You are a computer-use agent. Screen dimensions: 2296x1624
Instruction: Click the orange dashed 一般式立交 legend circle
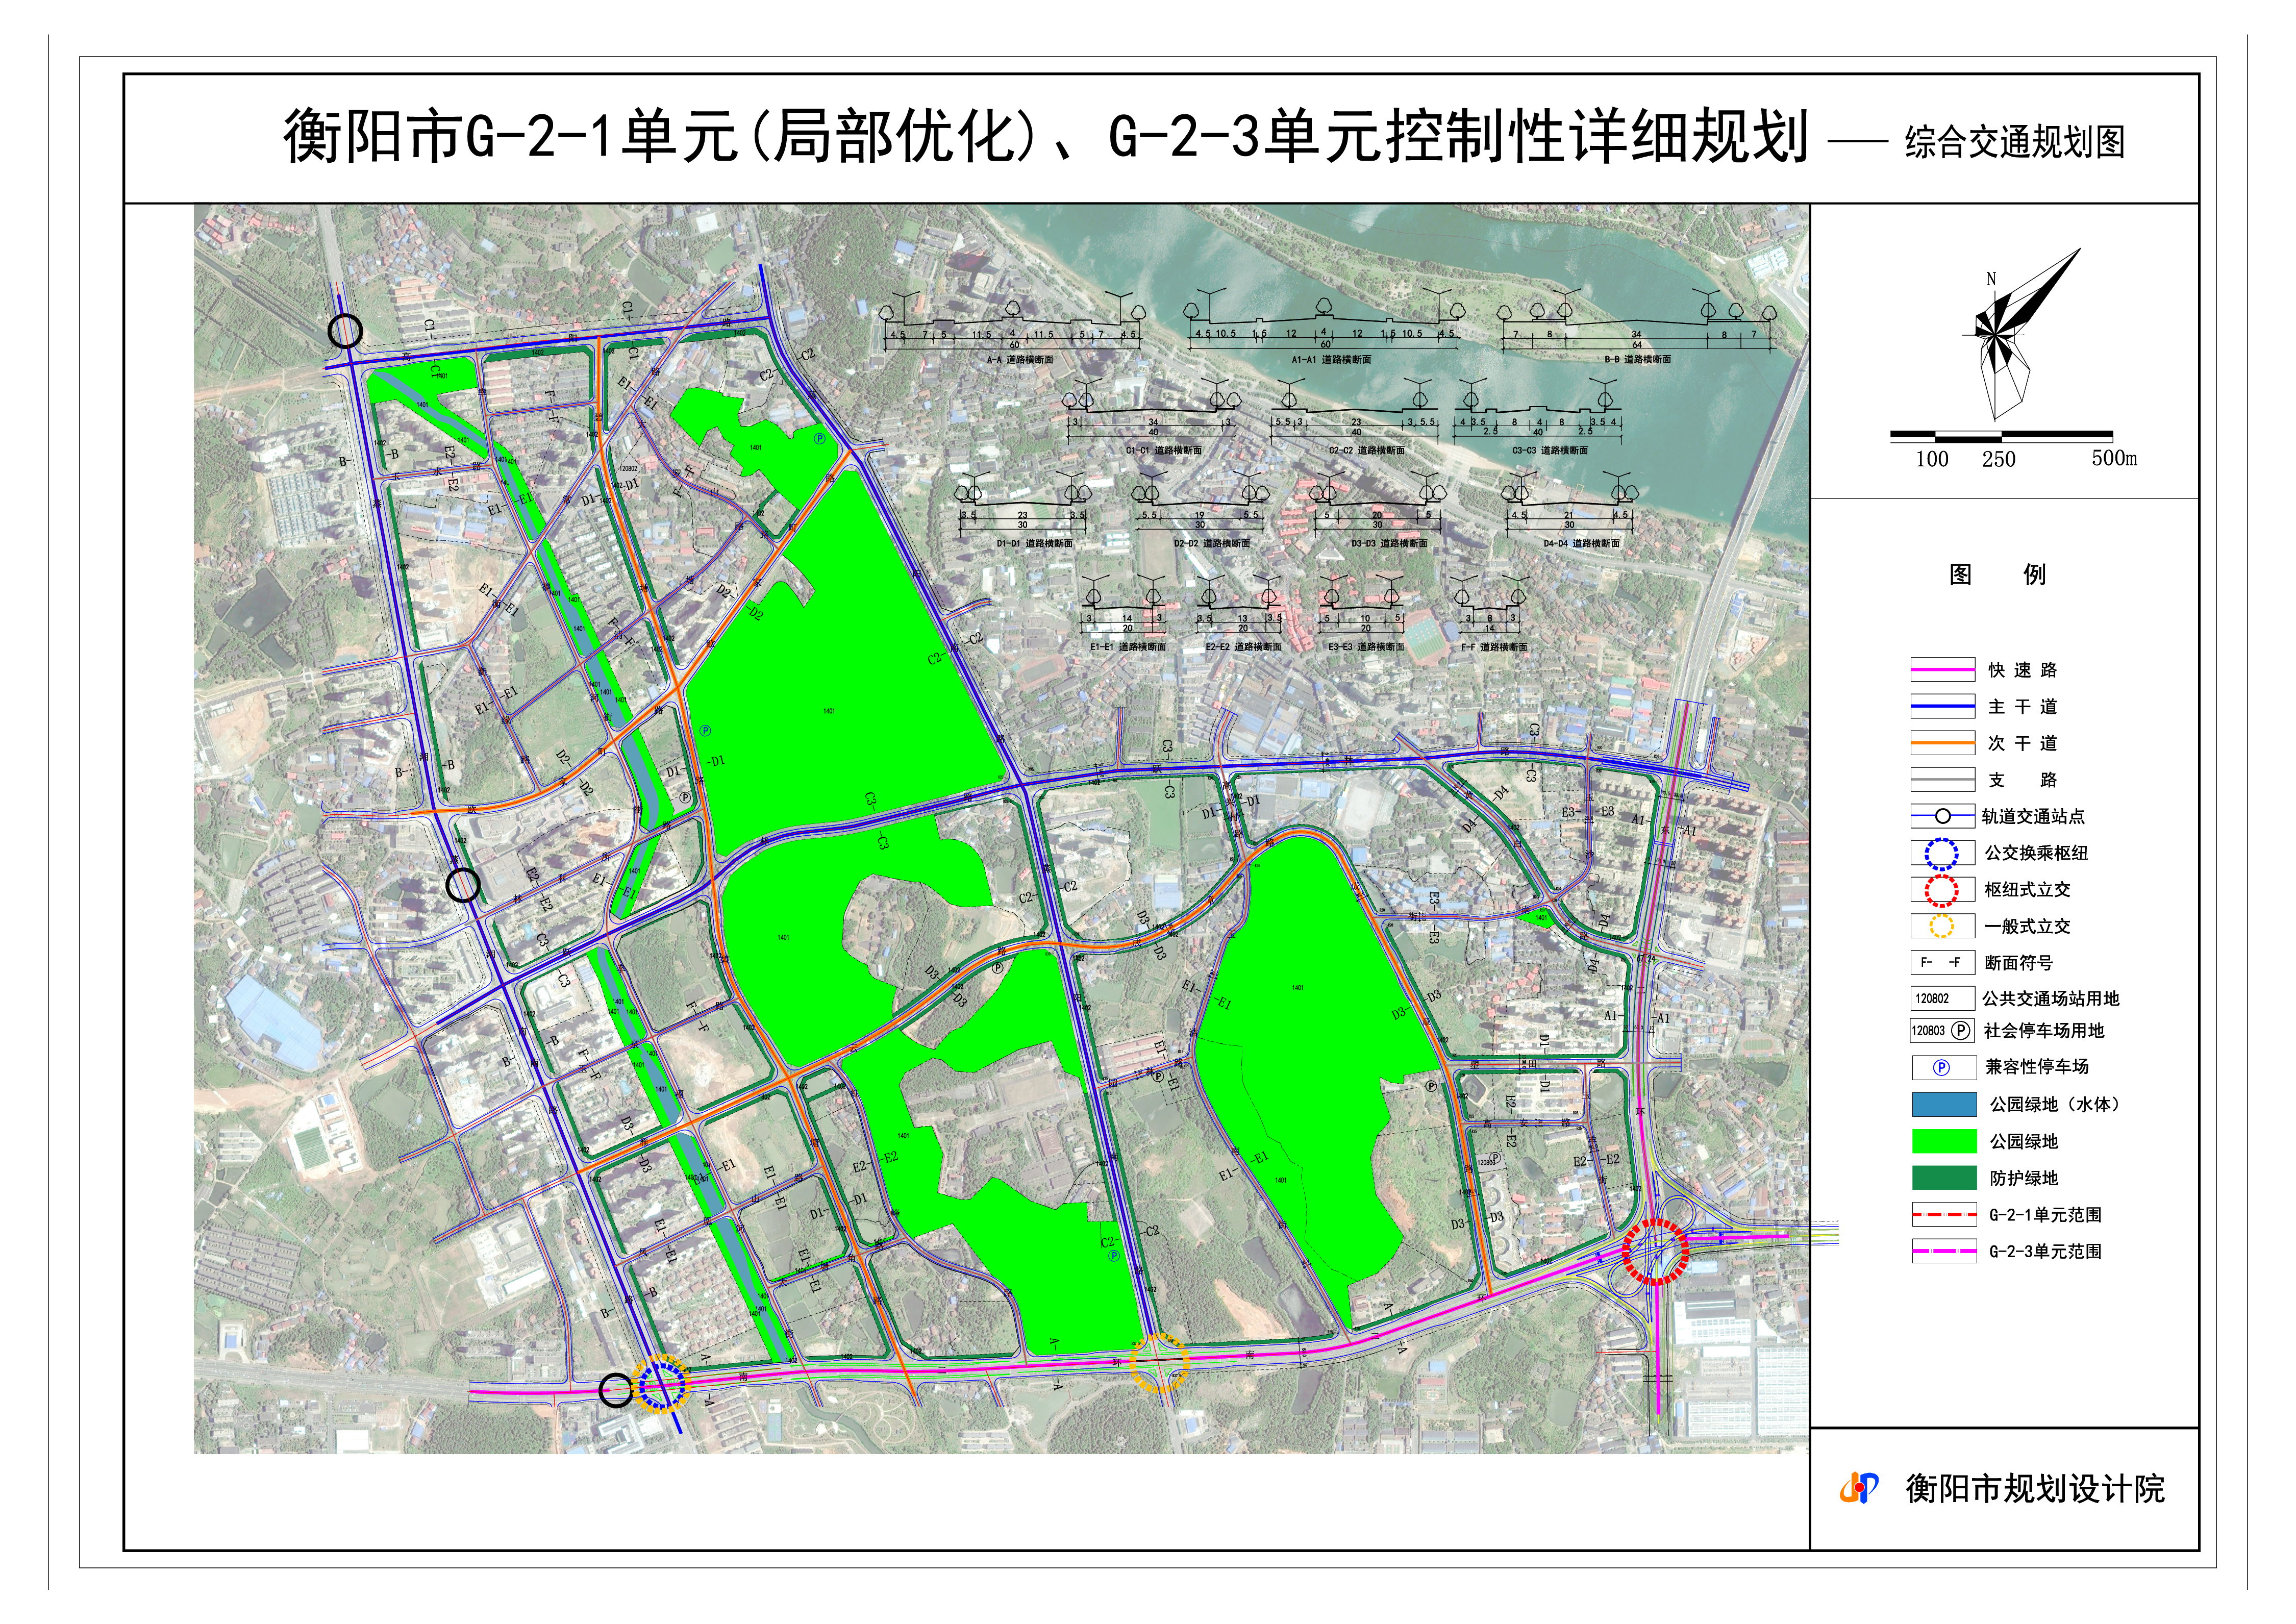[1941, 926]
